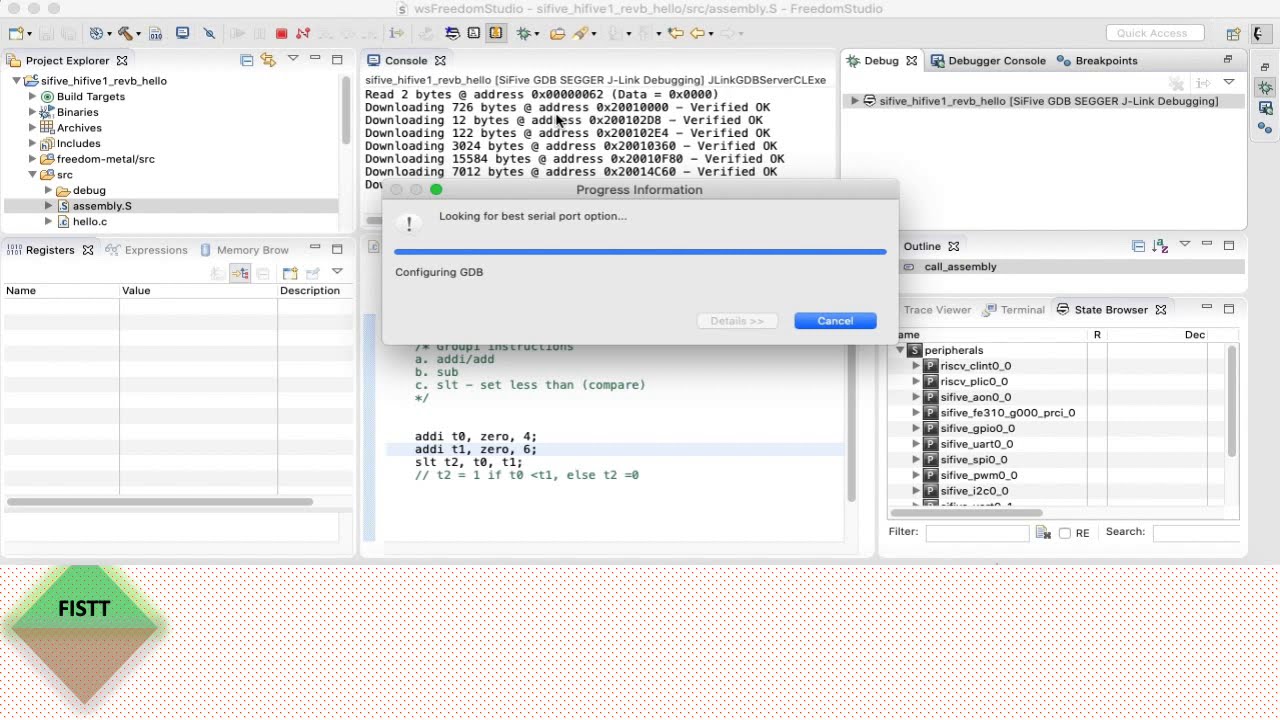Screen dimensions: 1280x720
Task: Click the Debug bug icon in toolbar
Action: pyautogui.click(x=523, y=33)
